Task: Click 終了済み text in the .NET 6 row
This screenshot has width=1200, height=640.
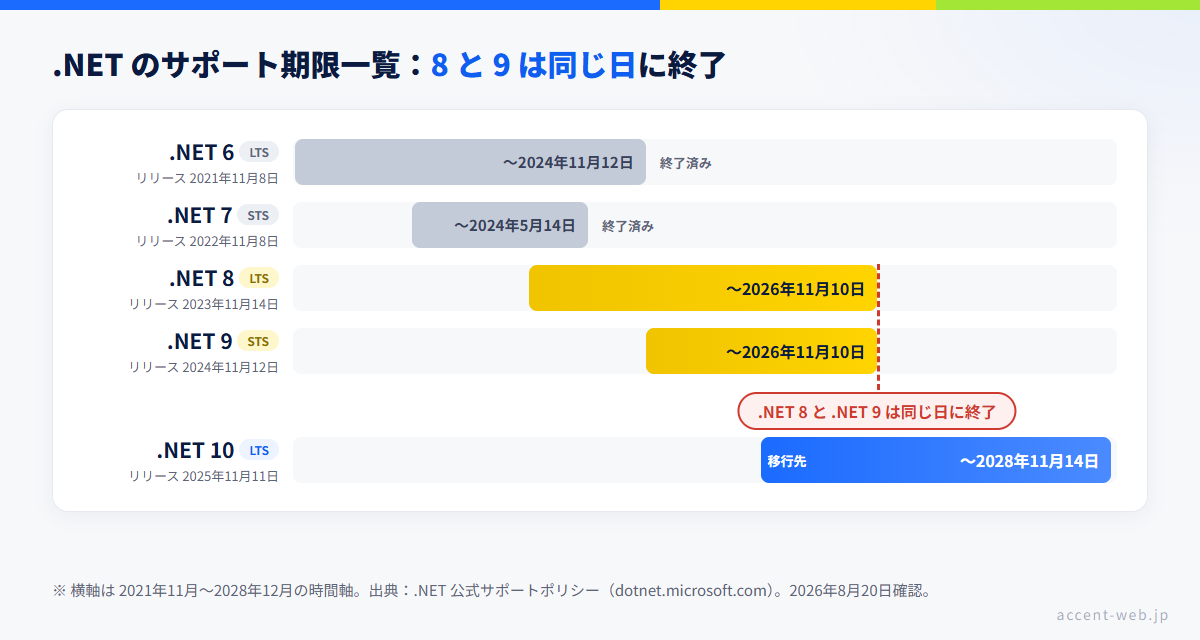Action: [x=686, y=163]
